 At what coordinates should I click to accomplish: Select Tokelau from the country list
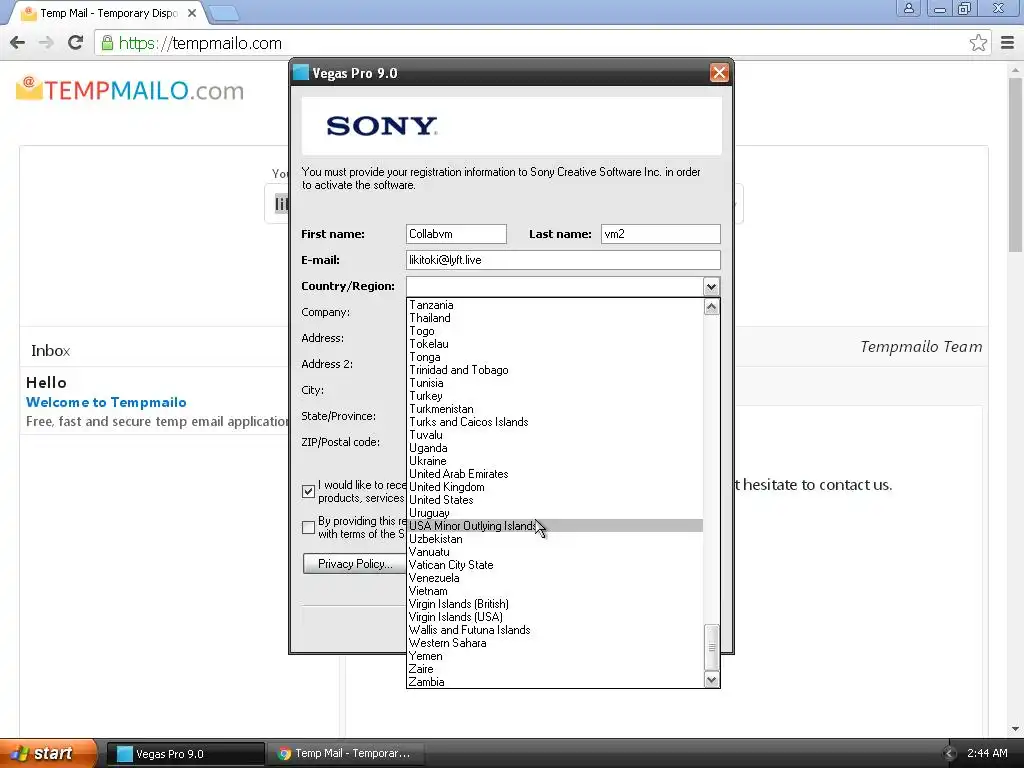point(554,344)
